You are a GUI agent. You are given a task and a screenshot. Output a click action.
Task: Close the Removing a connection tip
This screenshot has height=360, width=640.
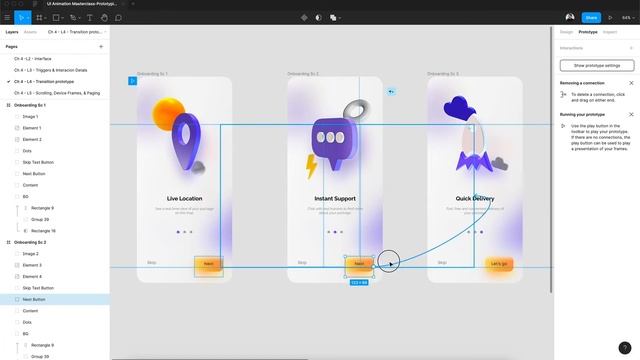[631, 83]
